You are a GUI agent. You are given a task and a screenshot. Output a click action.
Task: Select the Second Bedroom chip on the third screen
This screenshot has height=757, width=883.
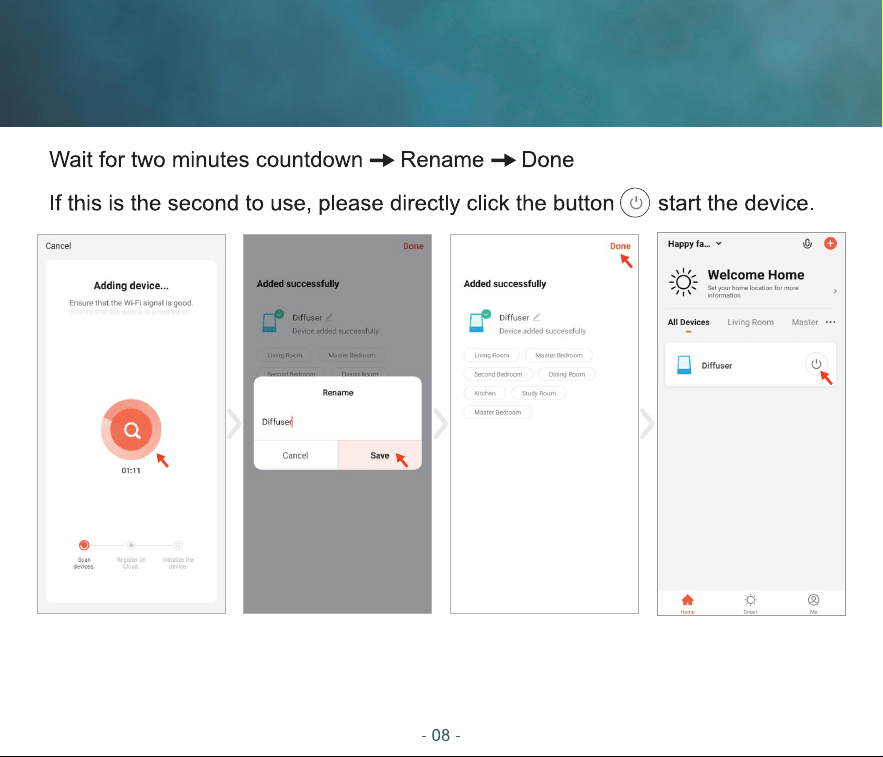pyautogui.click(x=498, y=375)
